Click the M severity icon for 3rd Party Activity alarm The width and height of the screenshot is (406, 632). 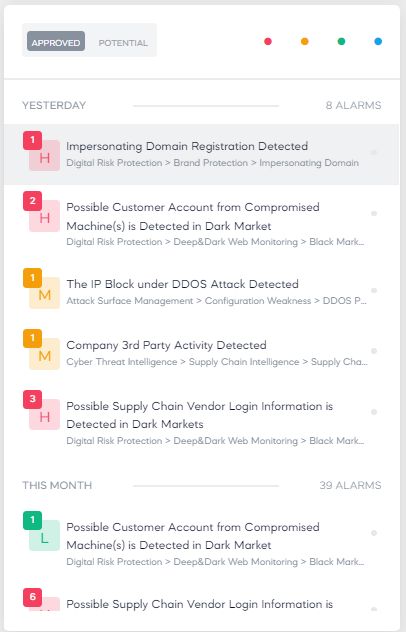point(45,354)
